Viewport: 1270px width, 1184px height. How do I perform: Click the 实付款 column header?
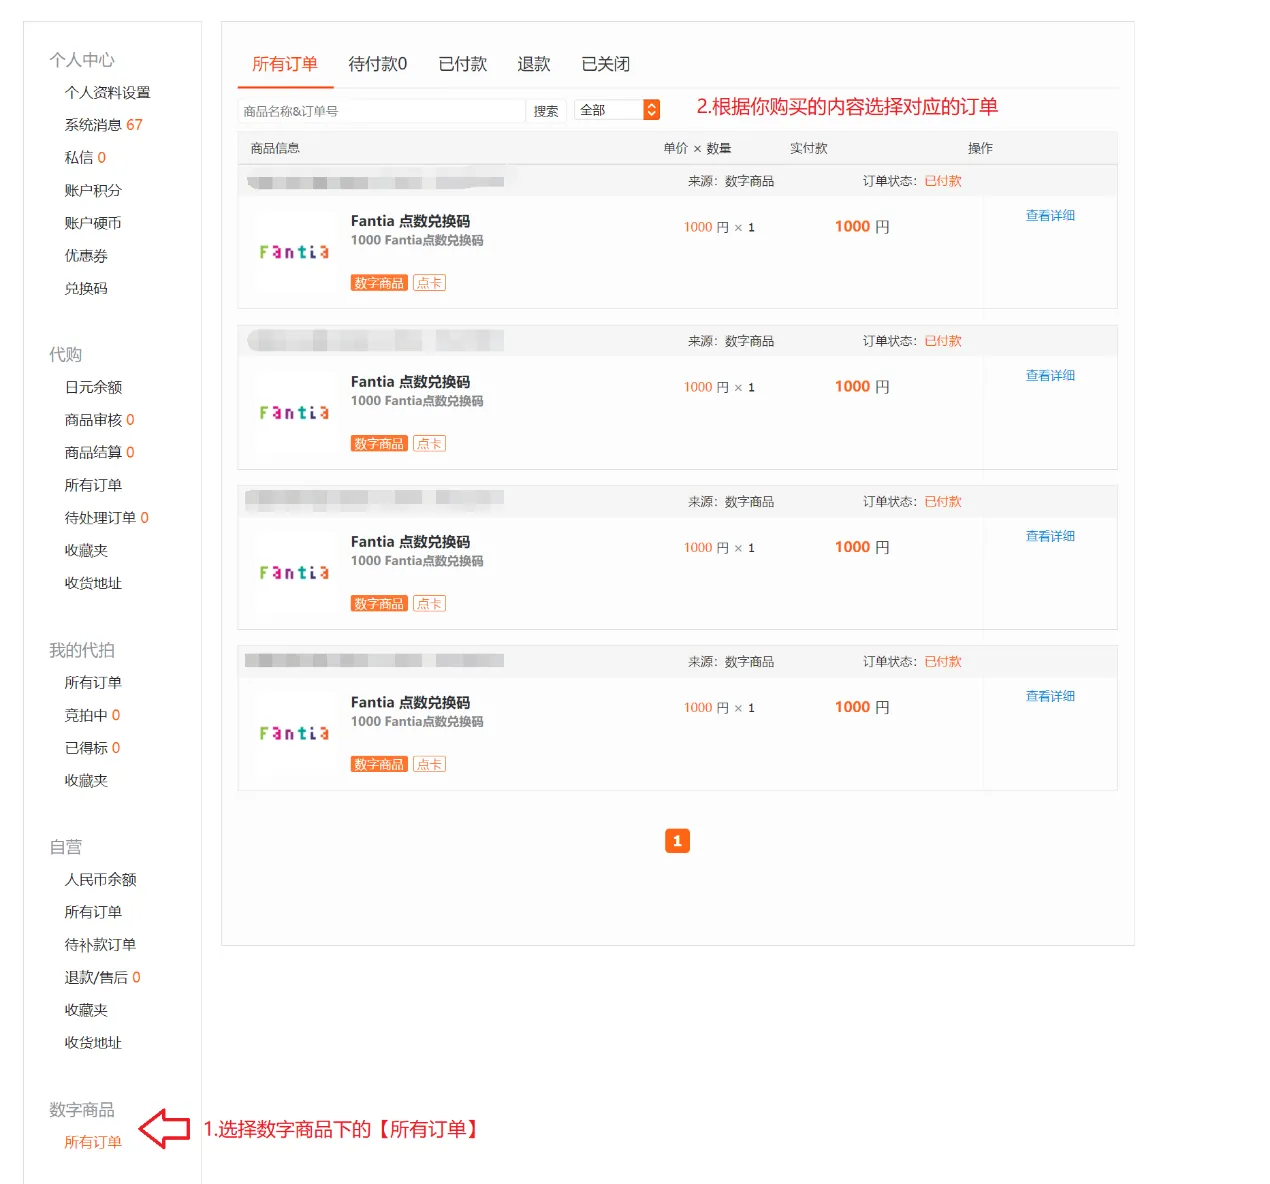click(809, 148)
